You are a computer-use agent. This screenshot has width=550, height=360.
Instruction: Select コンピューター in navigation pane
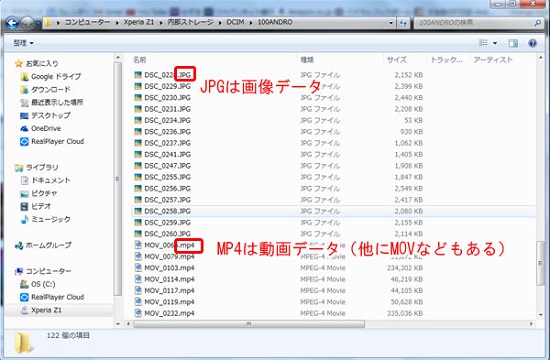tap(48, 271)
